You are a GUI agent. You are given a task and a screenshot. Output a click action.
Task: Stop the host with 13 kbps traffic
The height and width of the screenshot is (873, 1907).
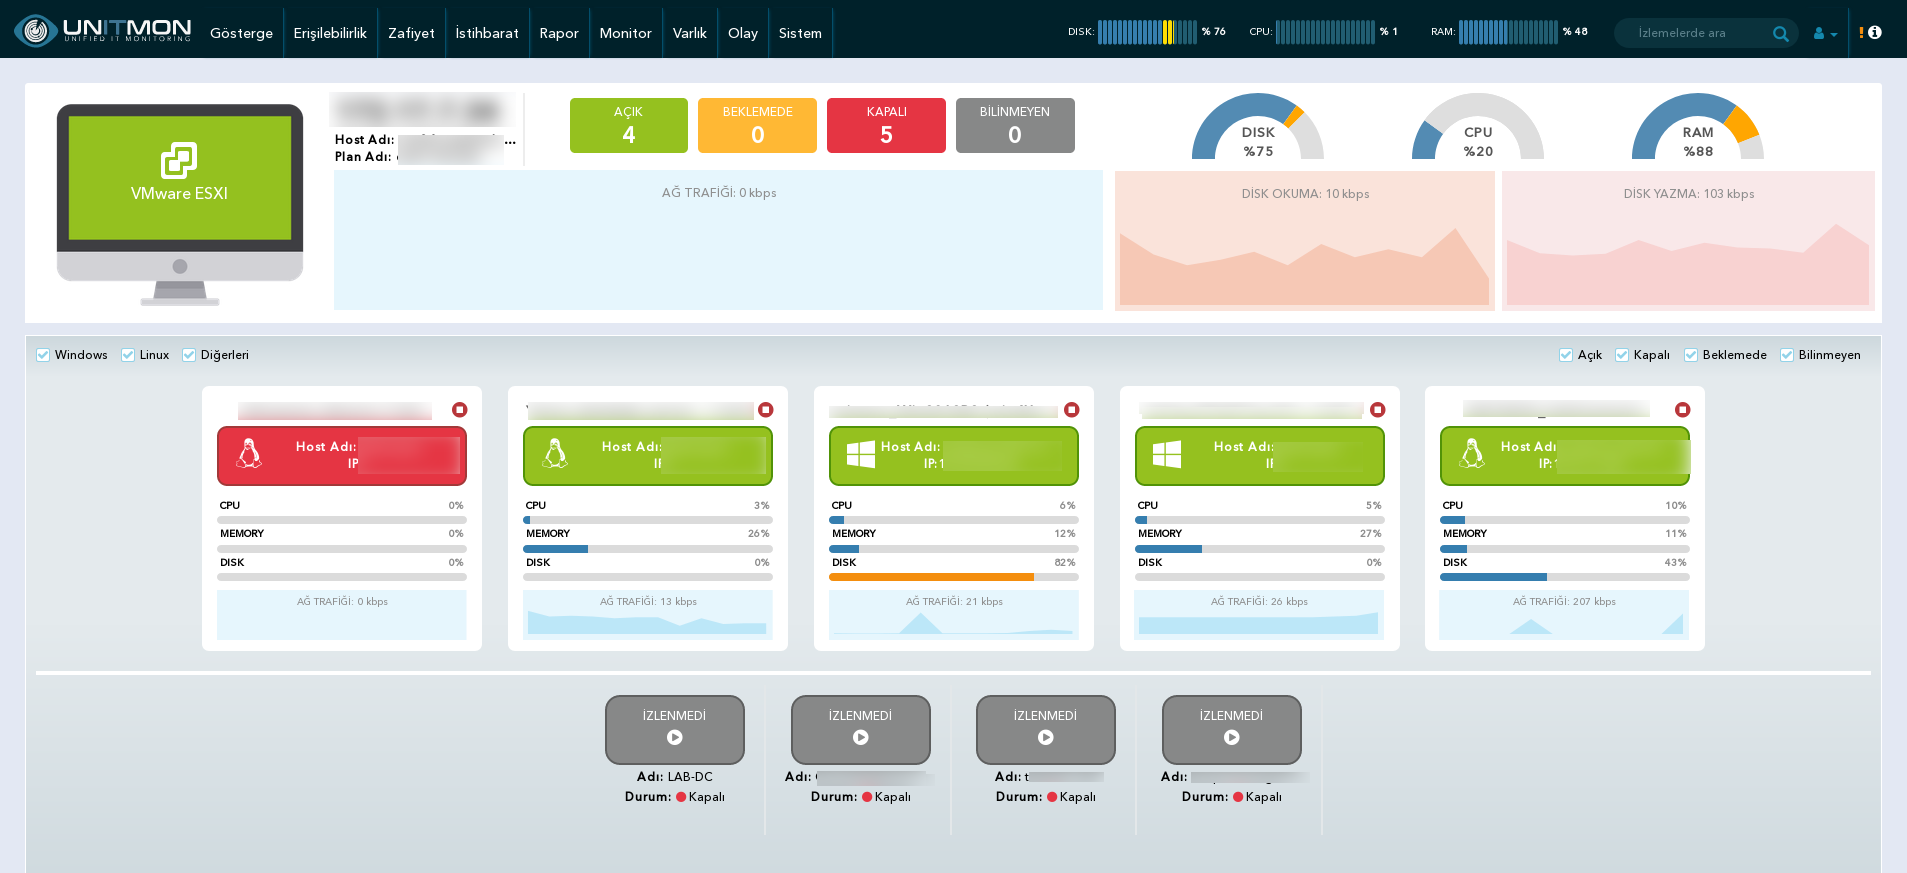tap(766, 410)
